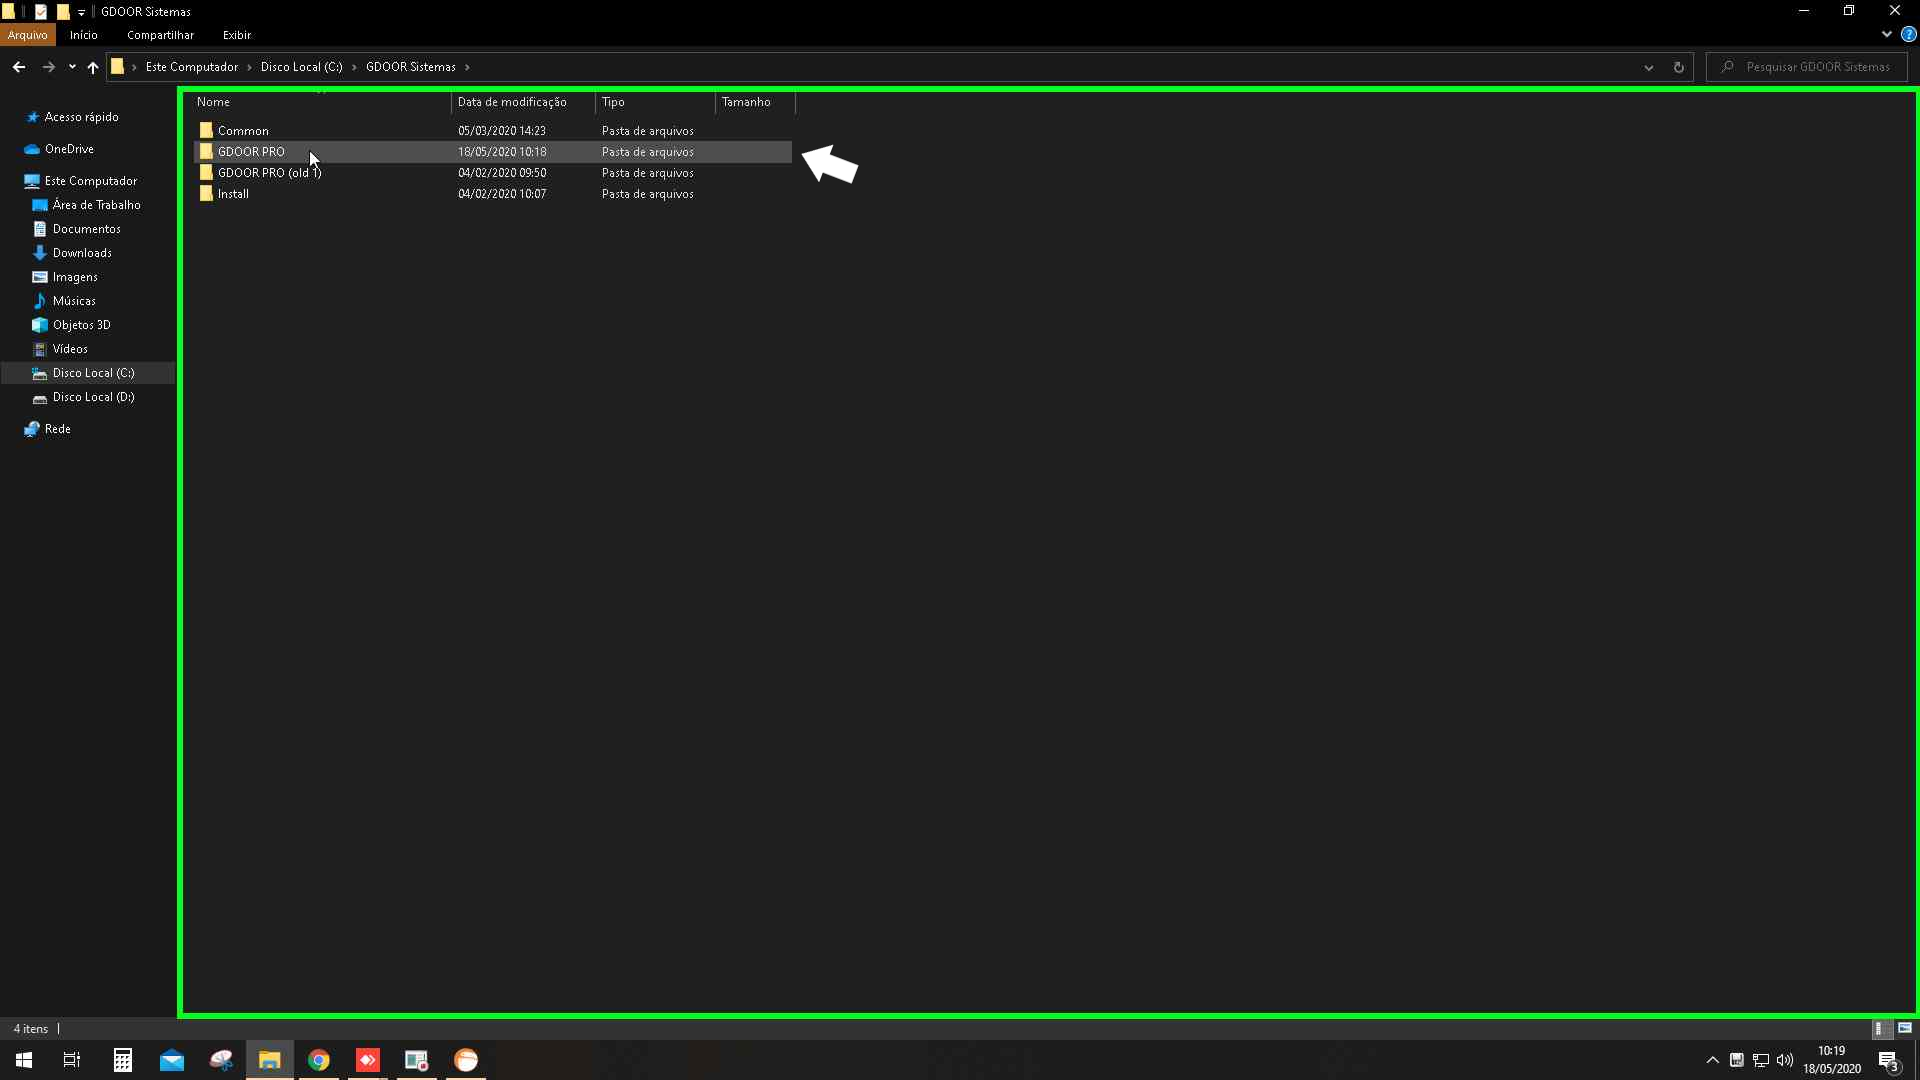This screenshot has height=1080, width=1920.
Task: Open recent locations dropdown arrow
Action: (72, 67)
